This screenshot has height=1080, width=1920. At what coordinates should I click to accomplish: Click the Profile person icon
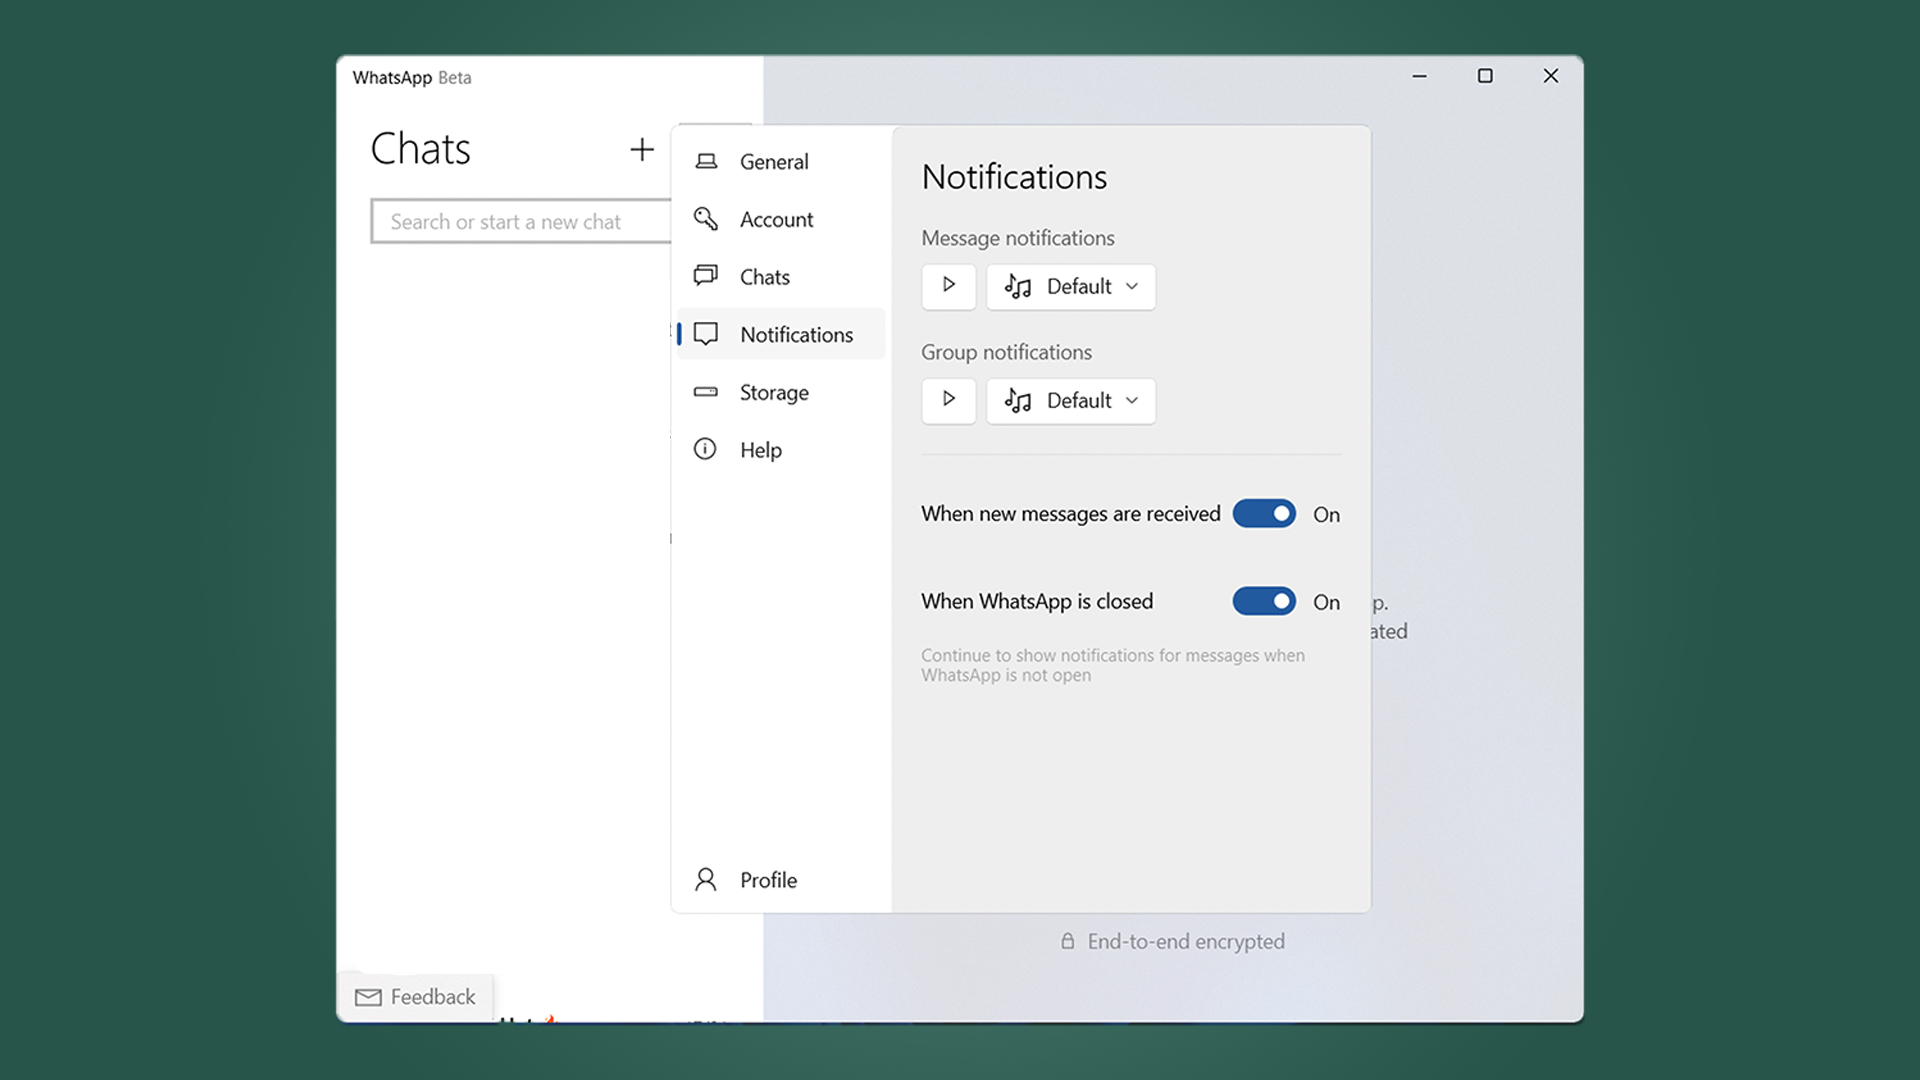coord(706,880)
